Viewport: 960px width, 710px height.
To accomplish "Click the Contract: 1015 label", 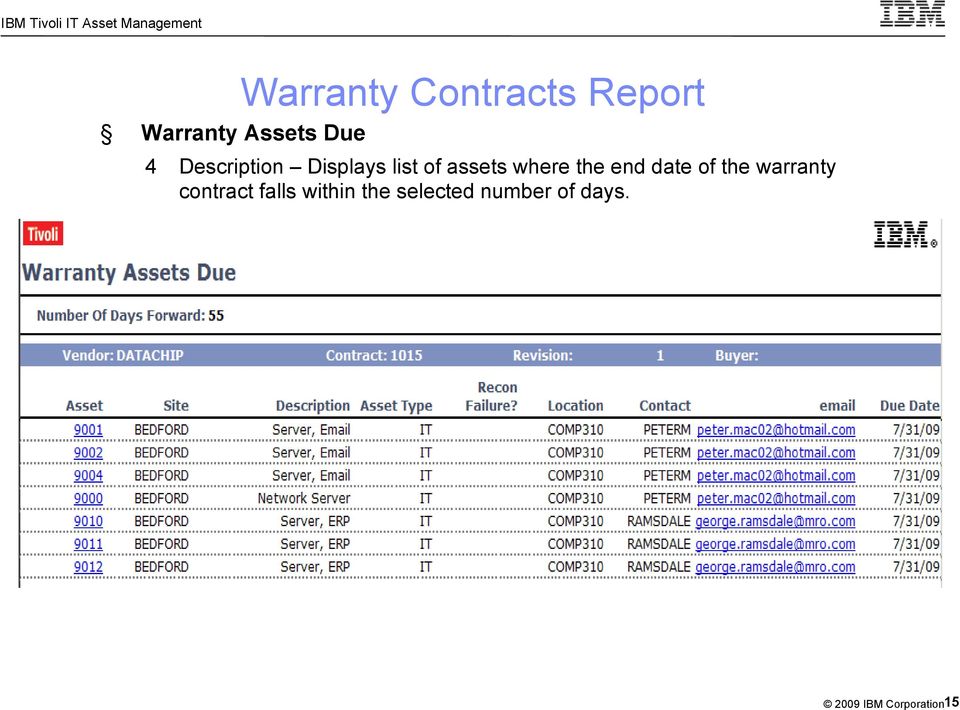I will point(373,356).
